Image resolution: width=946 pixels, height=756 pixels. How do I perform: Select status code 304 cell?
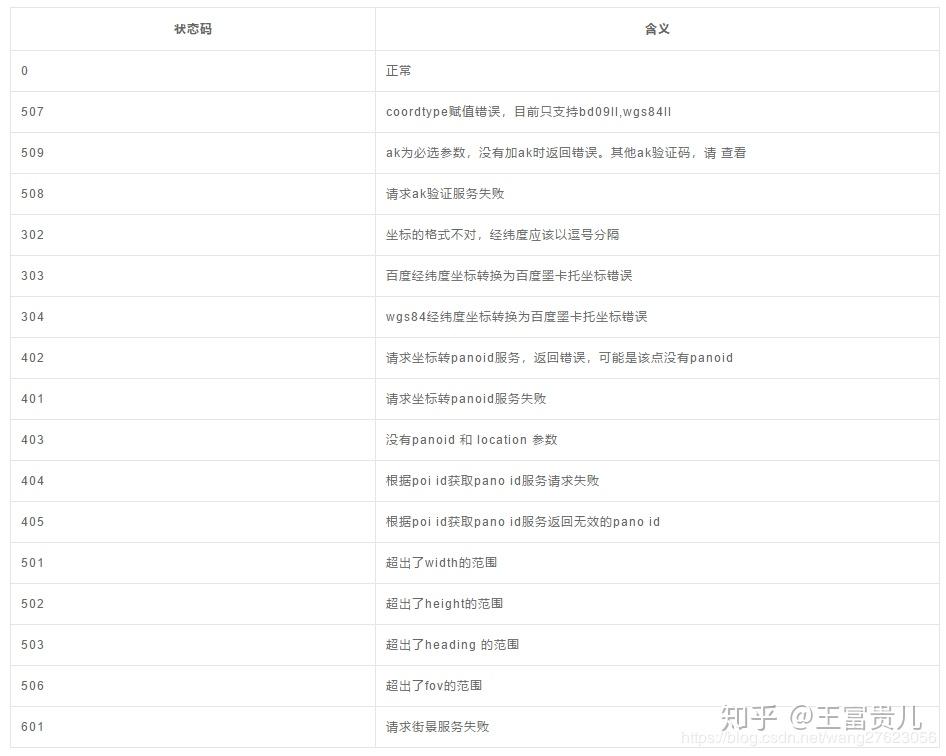(193, 317)
